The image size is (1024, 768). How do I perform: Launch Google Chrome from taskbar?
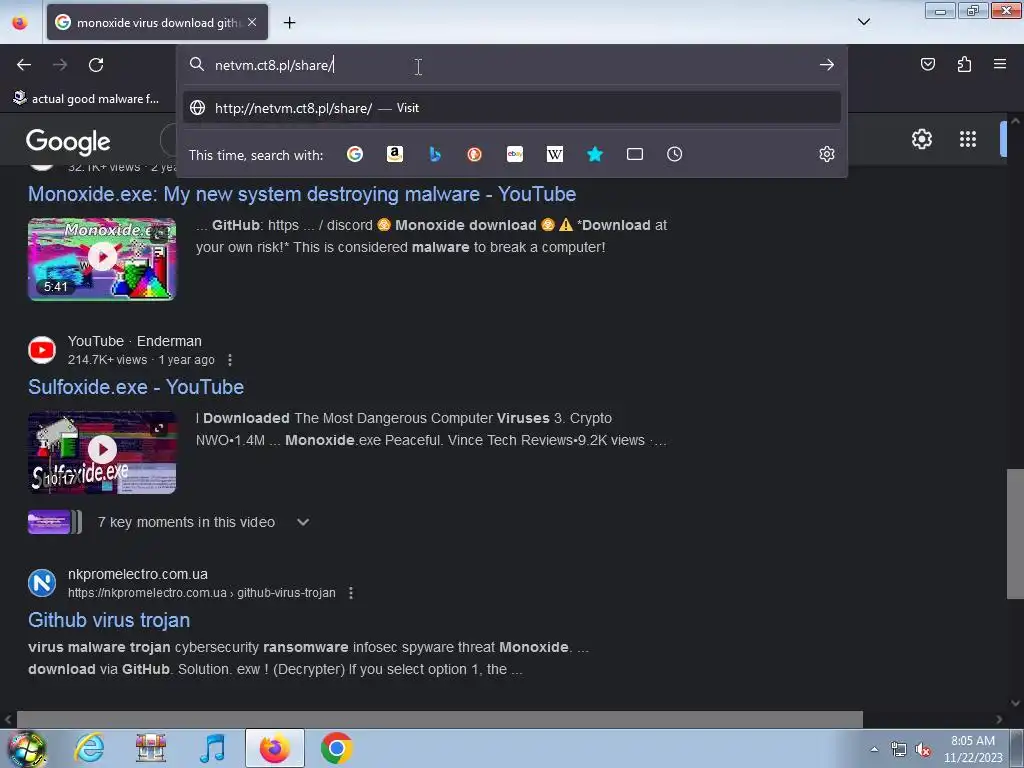click(336, 748)
